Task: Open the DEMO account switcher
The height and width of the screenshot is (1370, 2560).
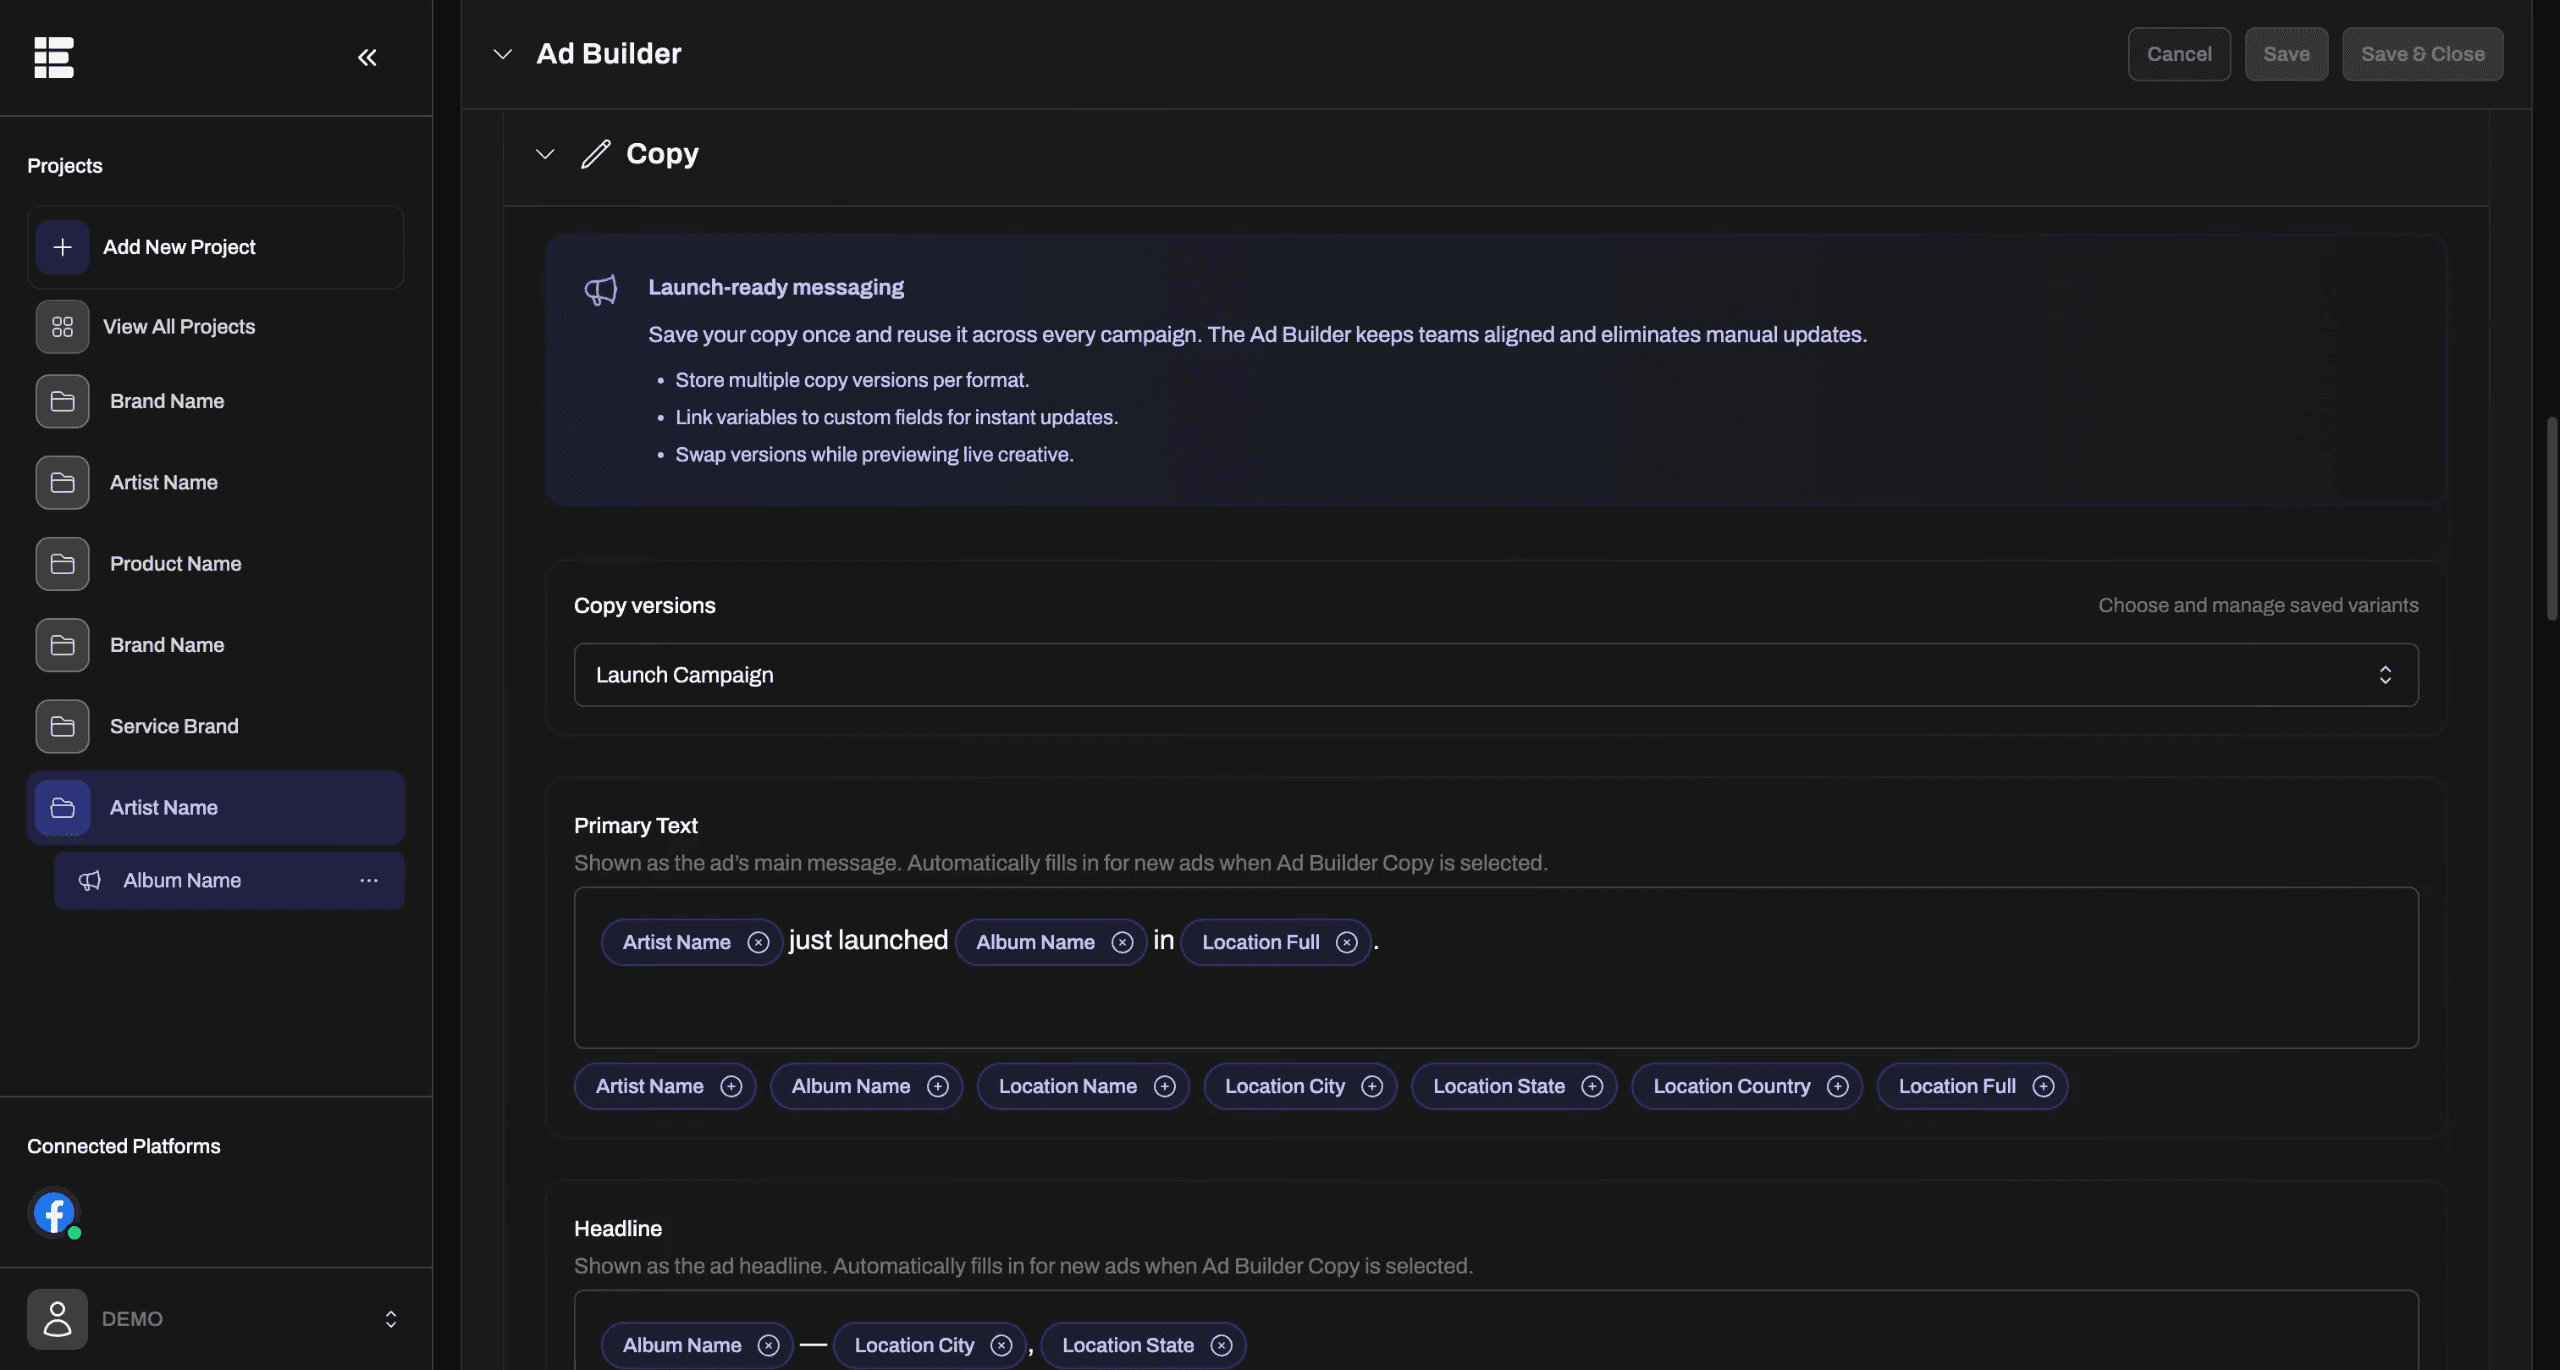Action: (215, 1319)
